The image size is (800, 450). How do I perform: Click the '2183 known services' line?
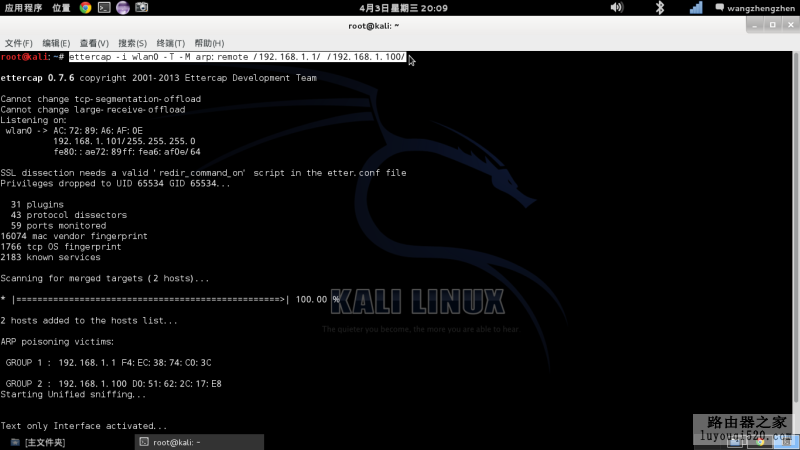(x=51, y=257)
